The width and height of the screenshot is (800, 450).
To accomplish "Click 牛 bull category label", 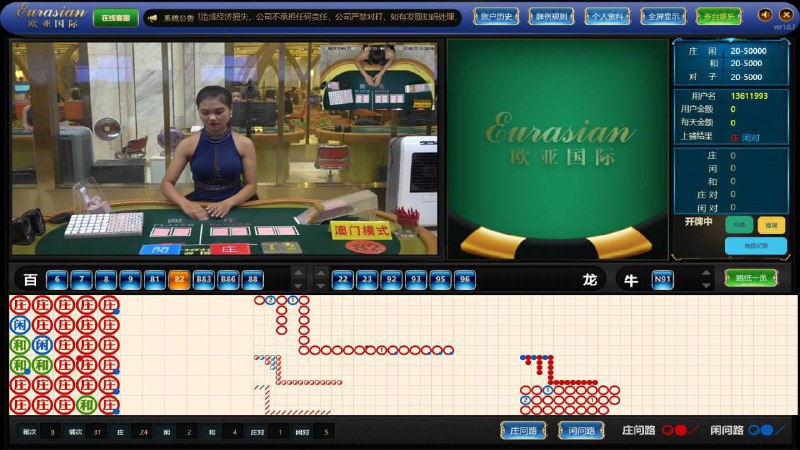I will [x=631, y=280].
